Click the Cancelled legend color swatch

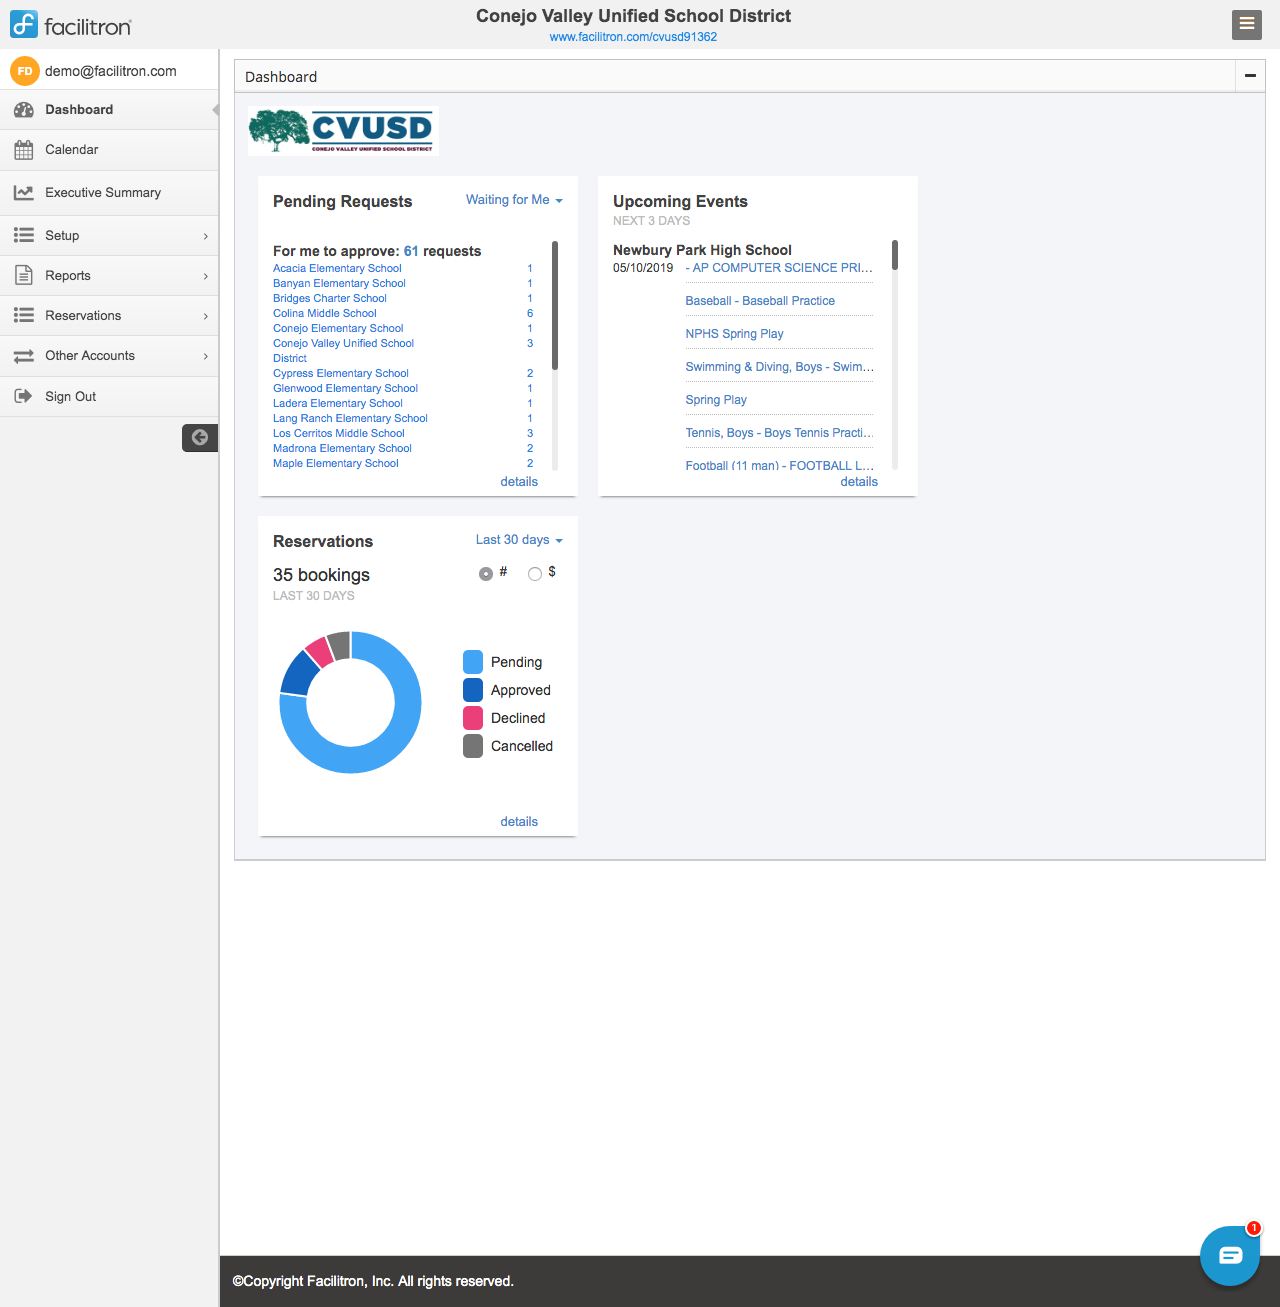pos(473,746)
